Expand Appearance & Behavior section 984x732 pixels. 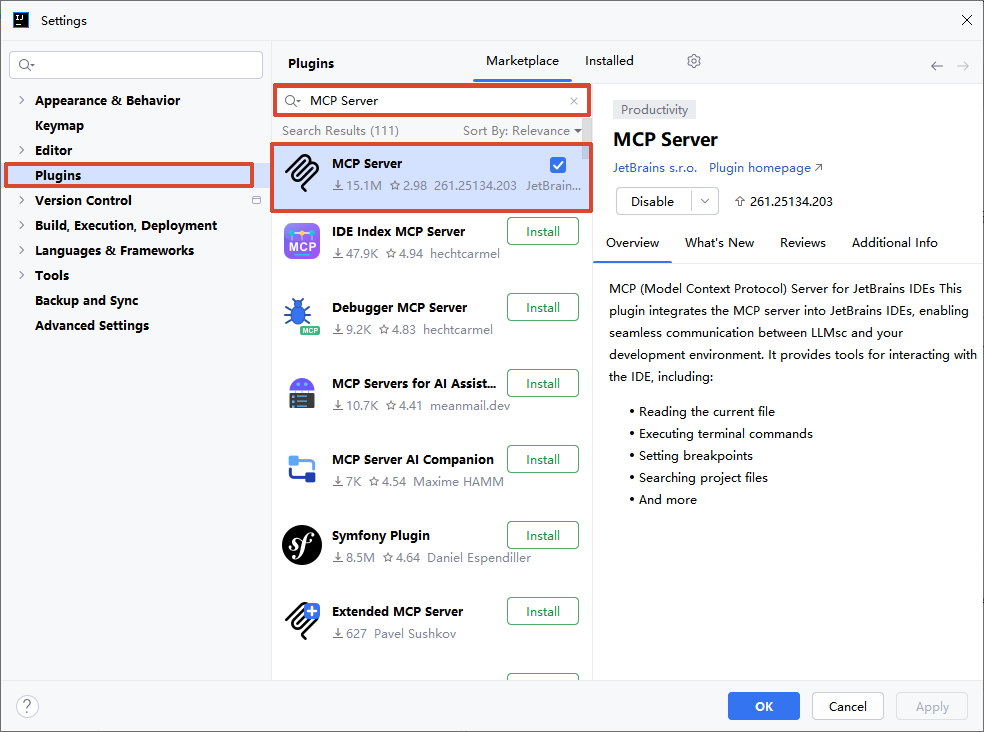[21, 100]
